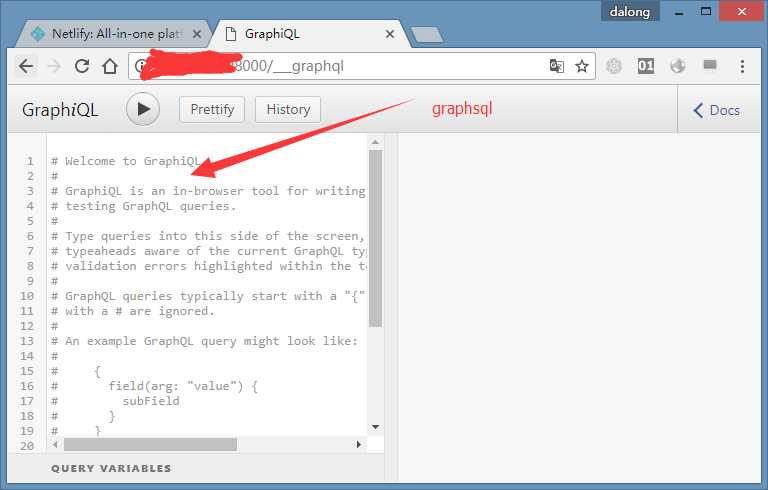Switch to the Netlify tab
Viewport: 768px width, 490px height.
click(115, 34)
